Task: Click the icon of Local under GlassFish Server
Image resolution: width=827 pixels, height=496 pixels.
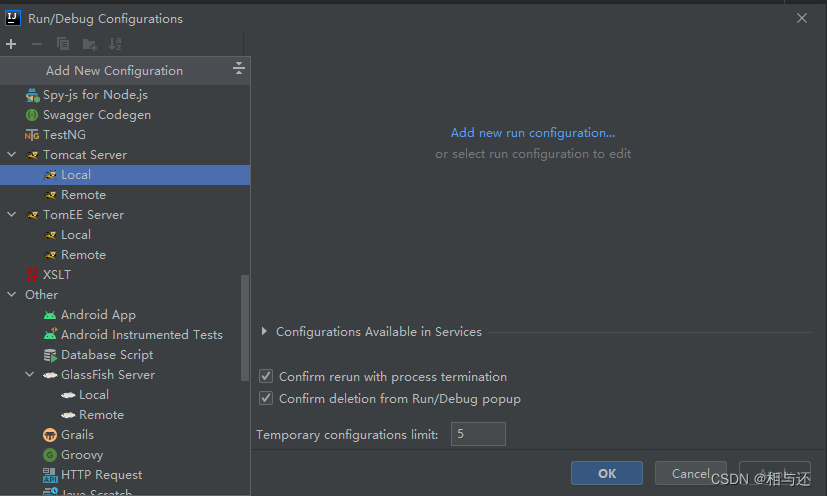Action: coord(68,395)
